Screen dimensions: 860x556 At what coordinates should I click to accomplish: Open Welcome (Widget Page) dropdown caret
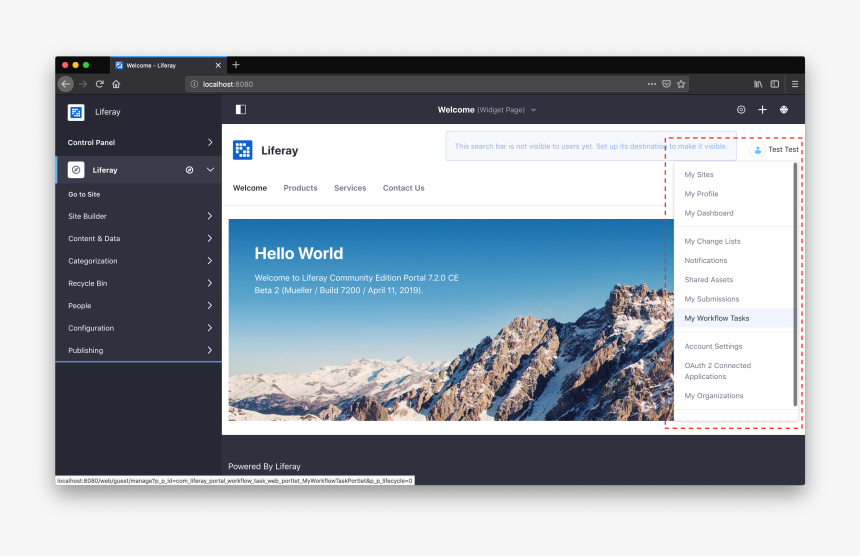[x=533, y=110]
